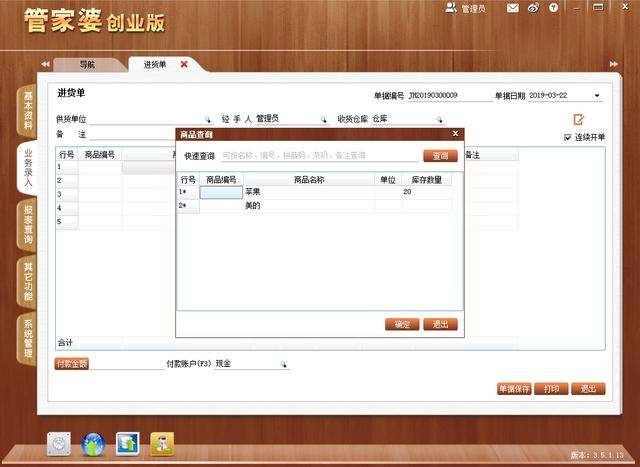Viewport: 640px width, 467px height.
Task: Open 报表查询 sidebar tab
Action: 28,225
